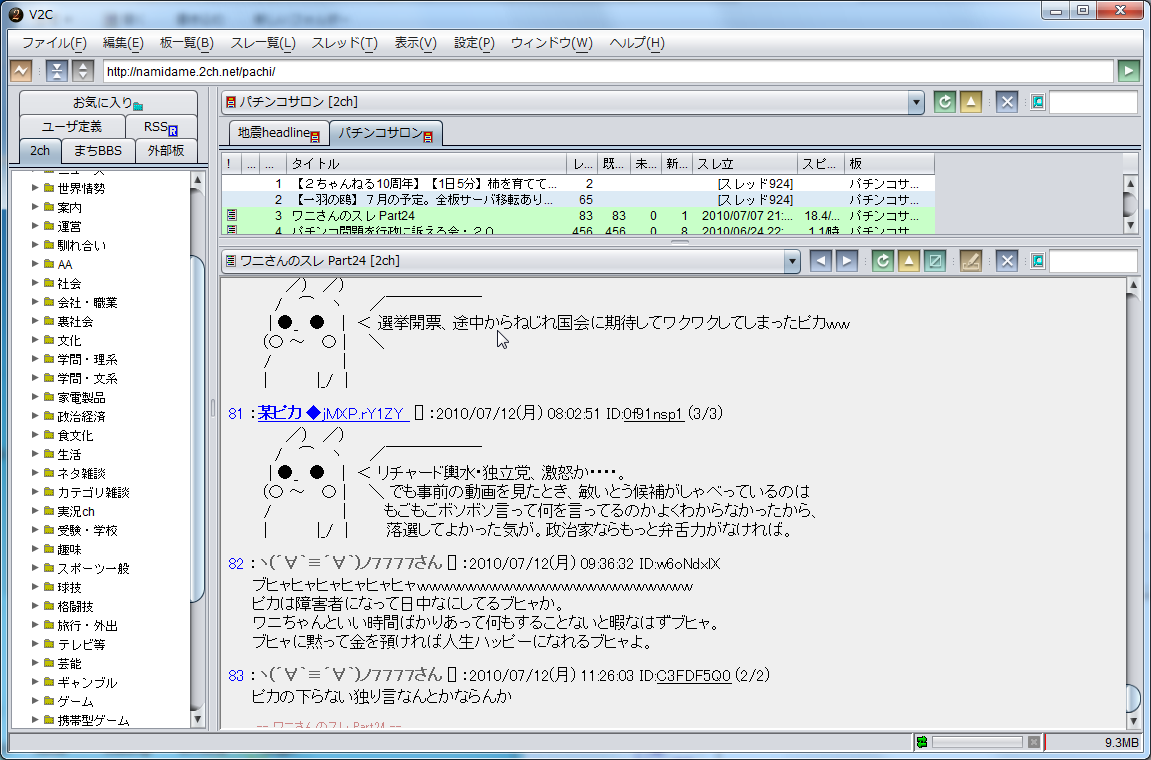Reload the ワニさんのスレ thread
Viewport: 1151px width, 760px height.
point(882,261)
